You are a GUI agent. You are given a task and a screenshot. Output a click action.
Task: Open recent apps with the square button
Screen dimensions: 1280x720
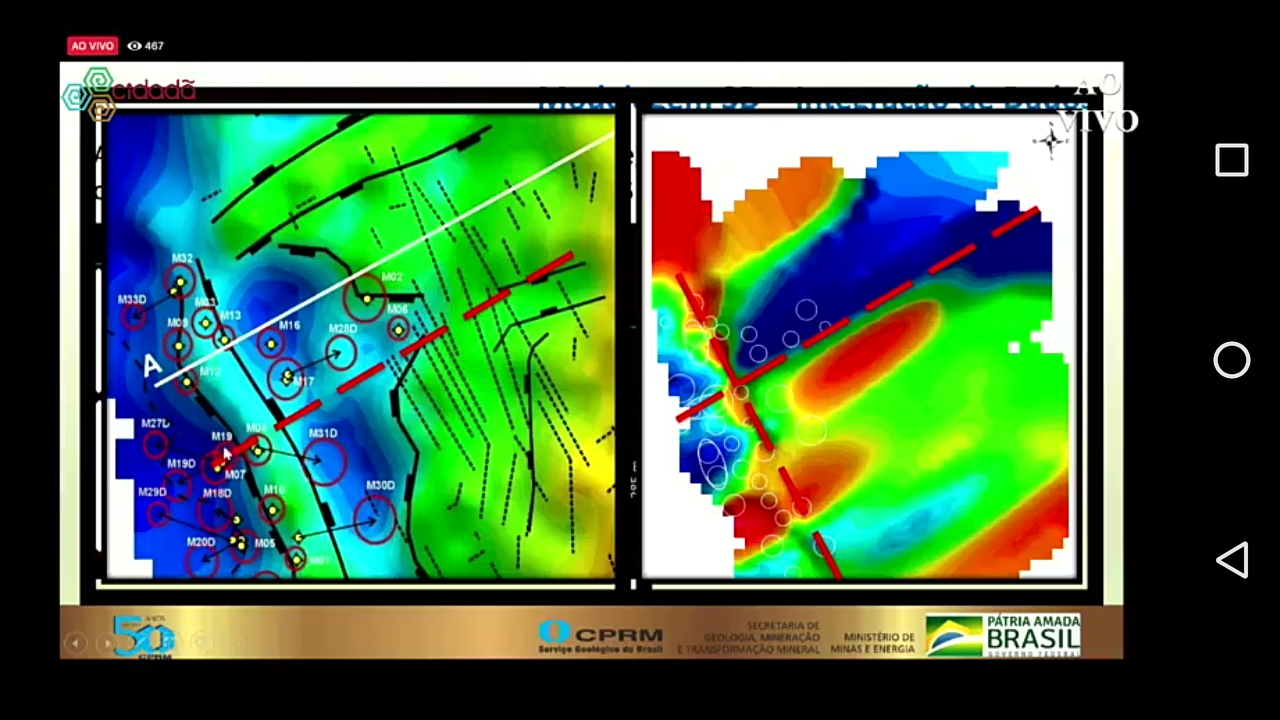pos(1232,160)
